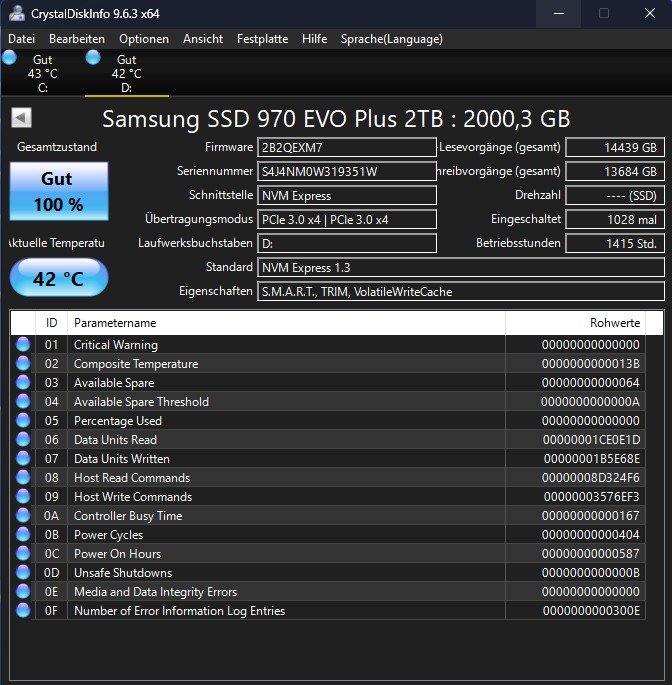This screenshot has width=672, height=685.
Task: Click status orb for Critical Warning row
Action: pos(23,344)
